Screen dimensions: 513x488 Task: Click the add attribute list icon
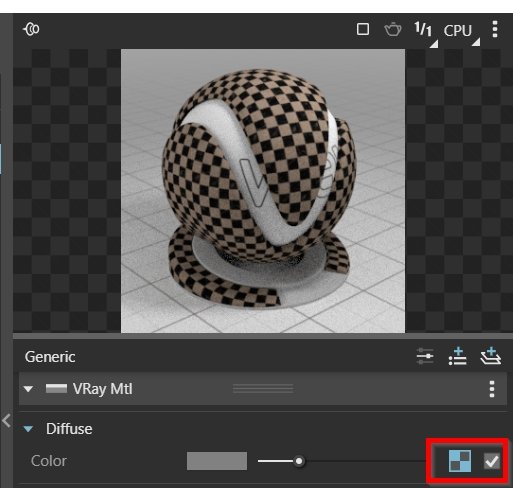click(457, 356)
